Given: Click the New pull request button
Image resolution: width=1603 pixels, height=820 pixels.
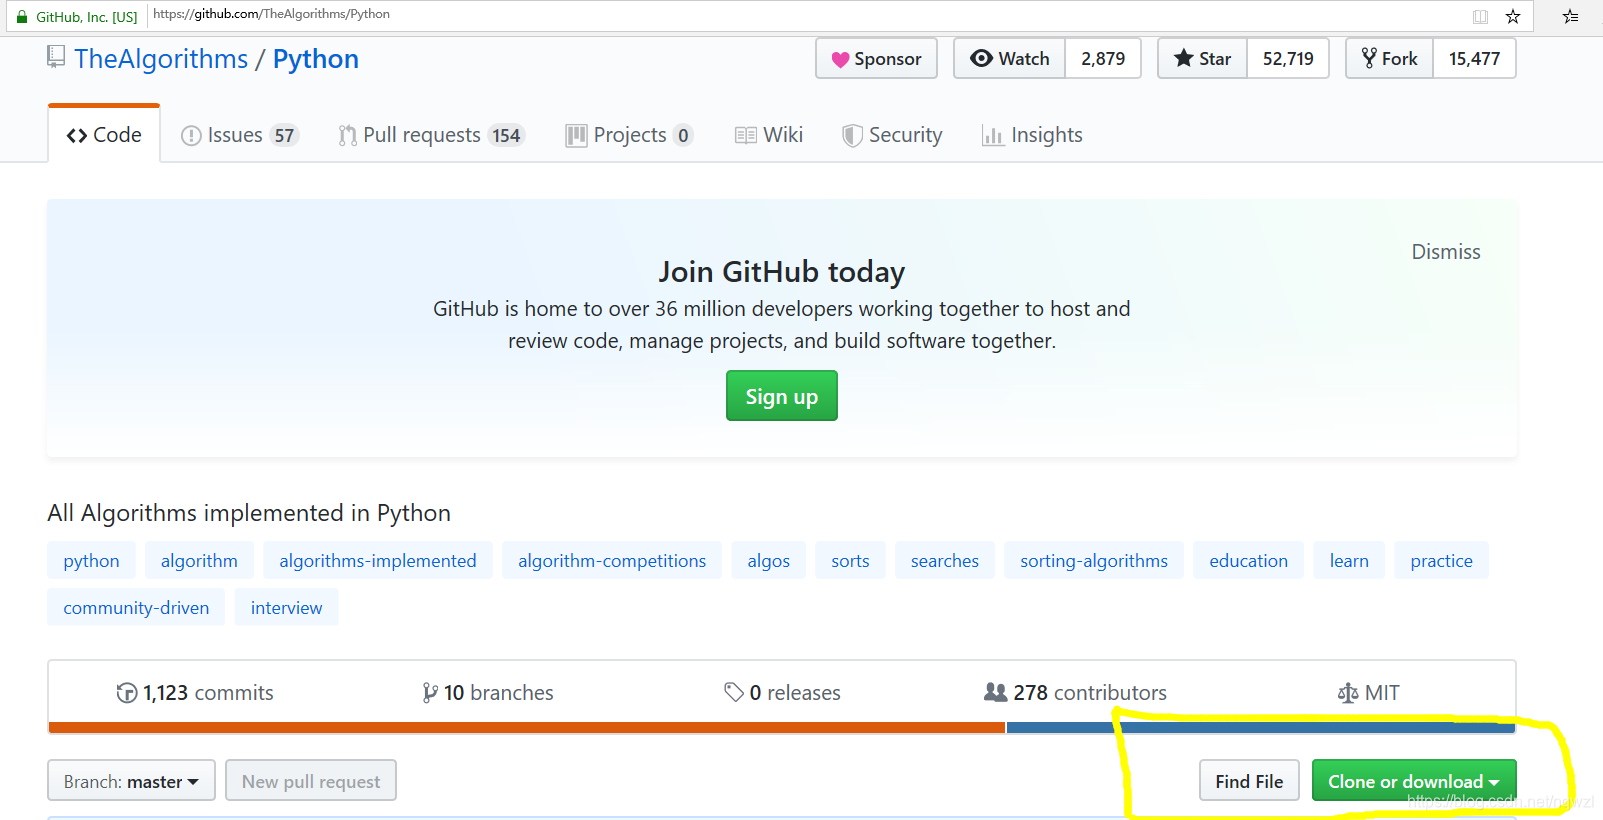Looking at the screenshot, I should (311, 781).
